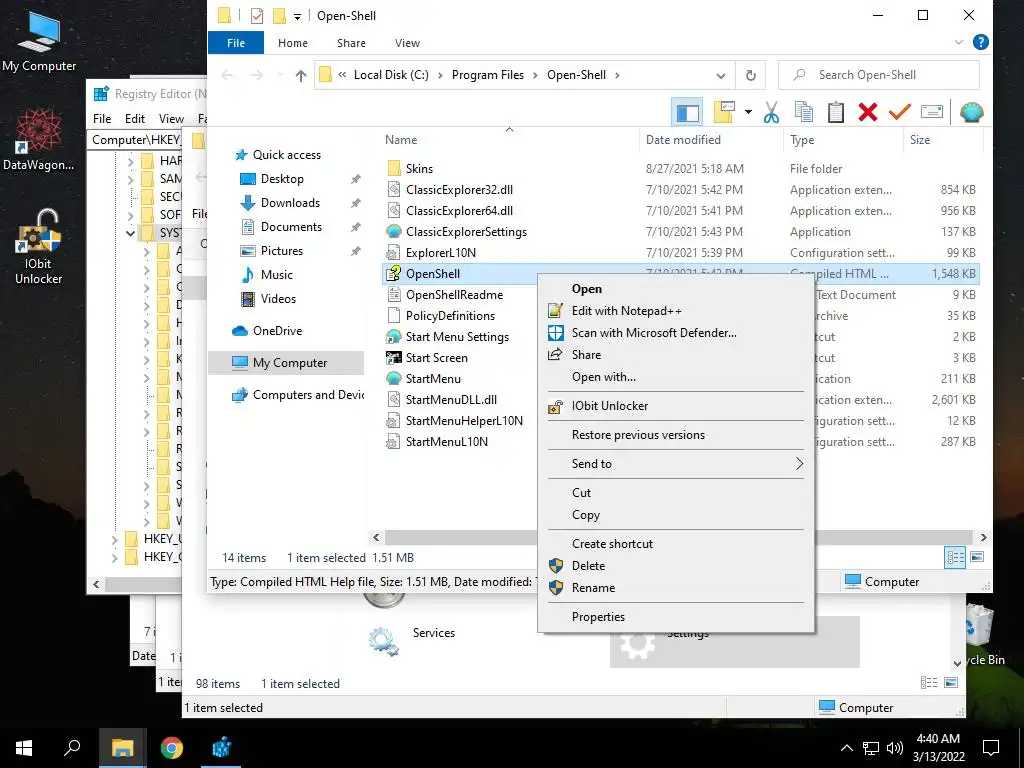Click the red X Delete toolbar icon
This screenshot has height=768, width=1024.
pos(868,112)
